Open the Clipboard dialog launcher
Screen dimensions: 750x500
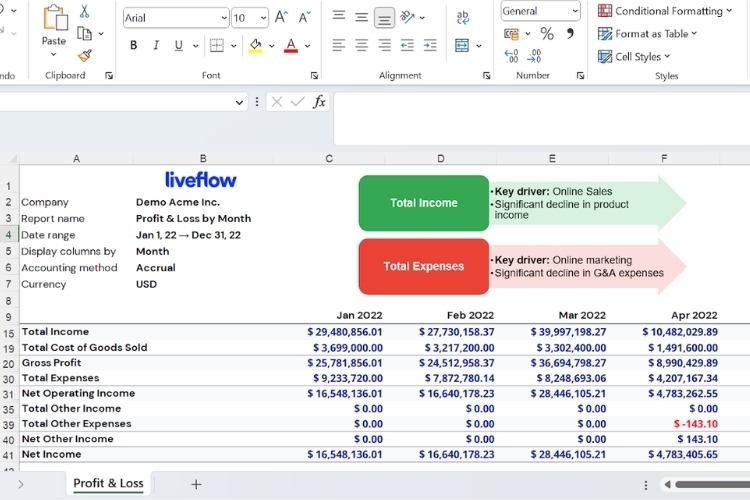click(x=109, y=76)
